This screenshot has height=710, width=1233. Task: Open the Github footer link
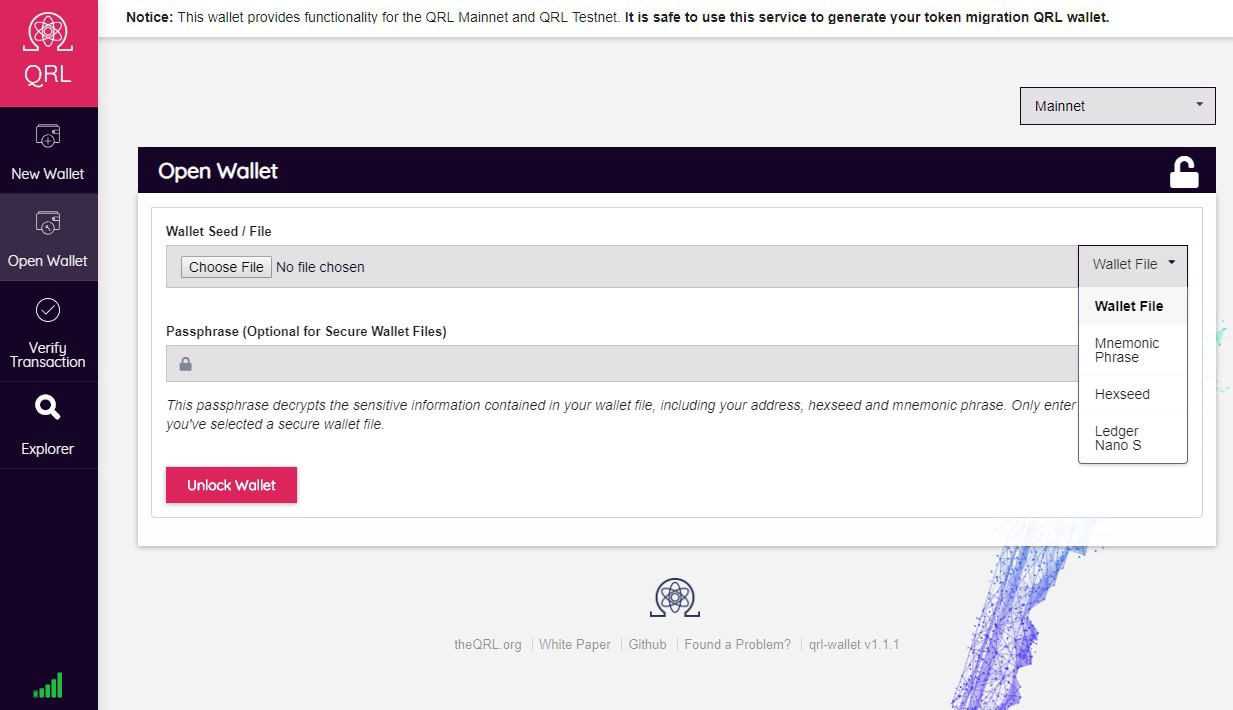point(647,645)
